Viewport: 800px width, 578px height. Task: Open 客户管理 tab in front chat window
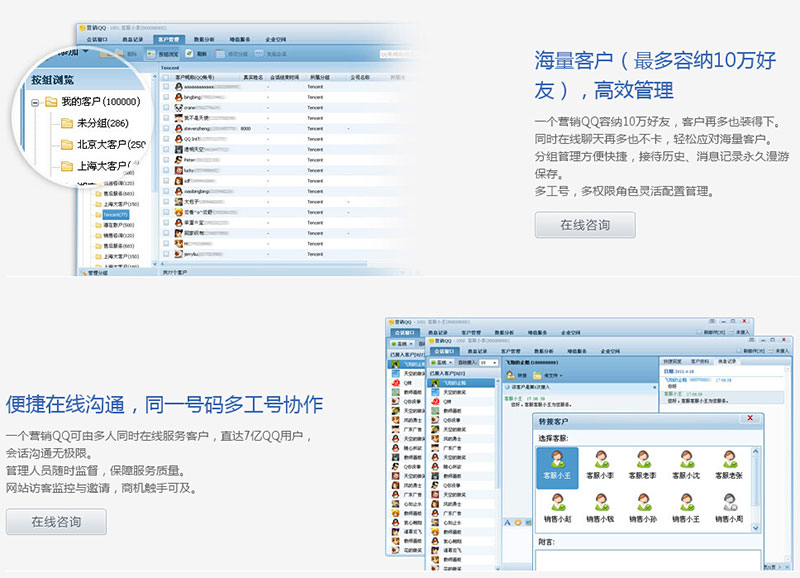(511, 351)
